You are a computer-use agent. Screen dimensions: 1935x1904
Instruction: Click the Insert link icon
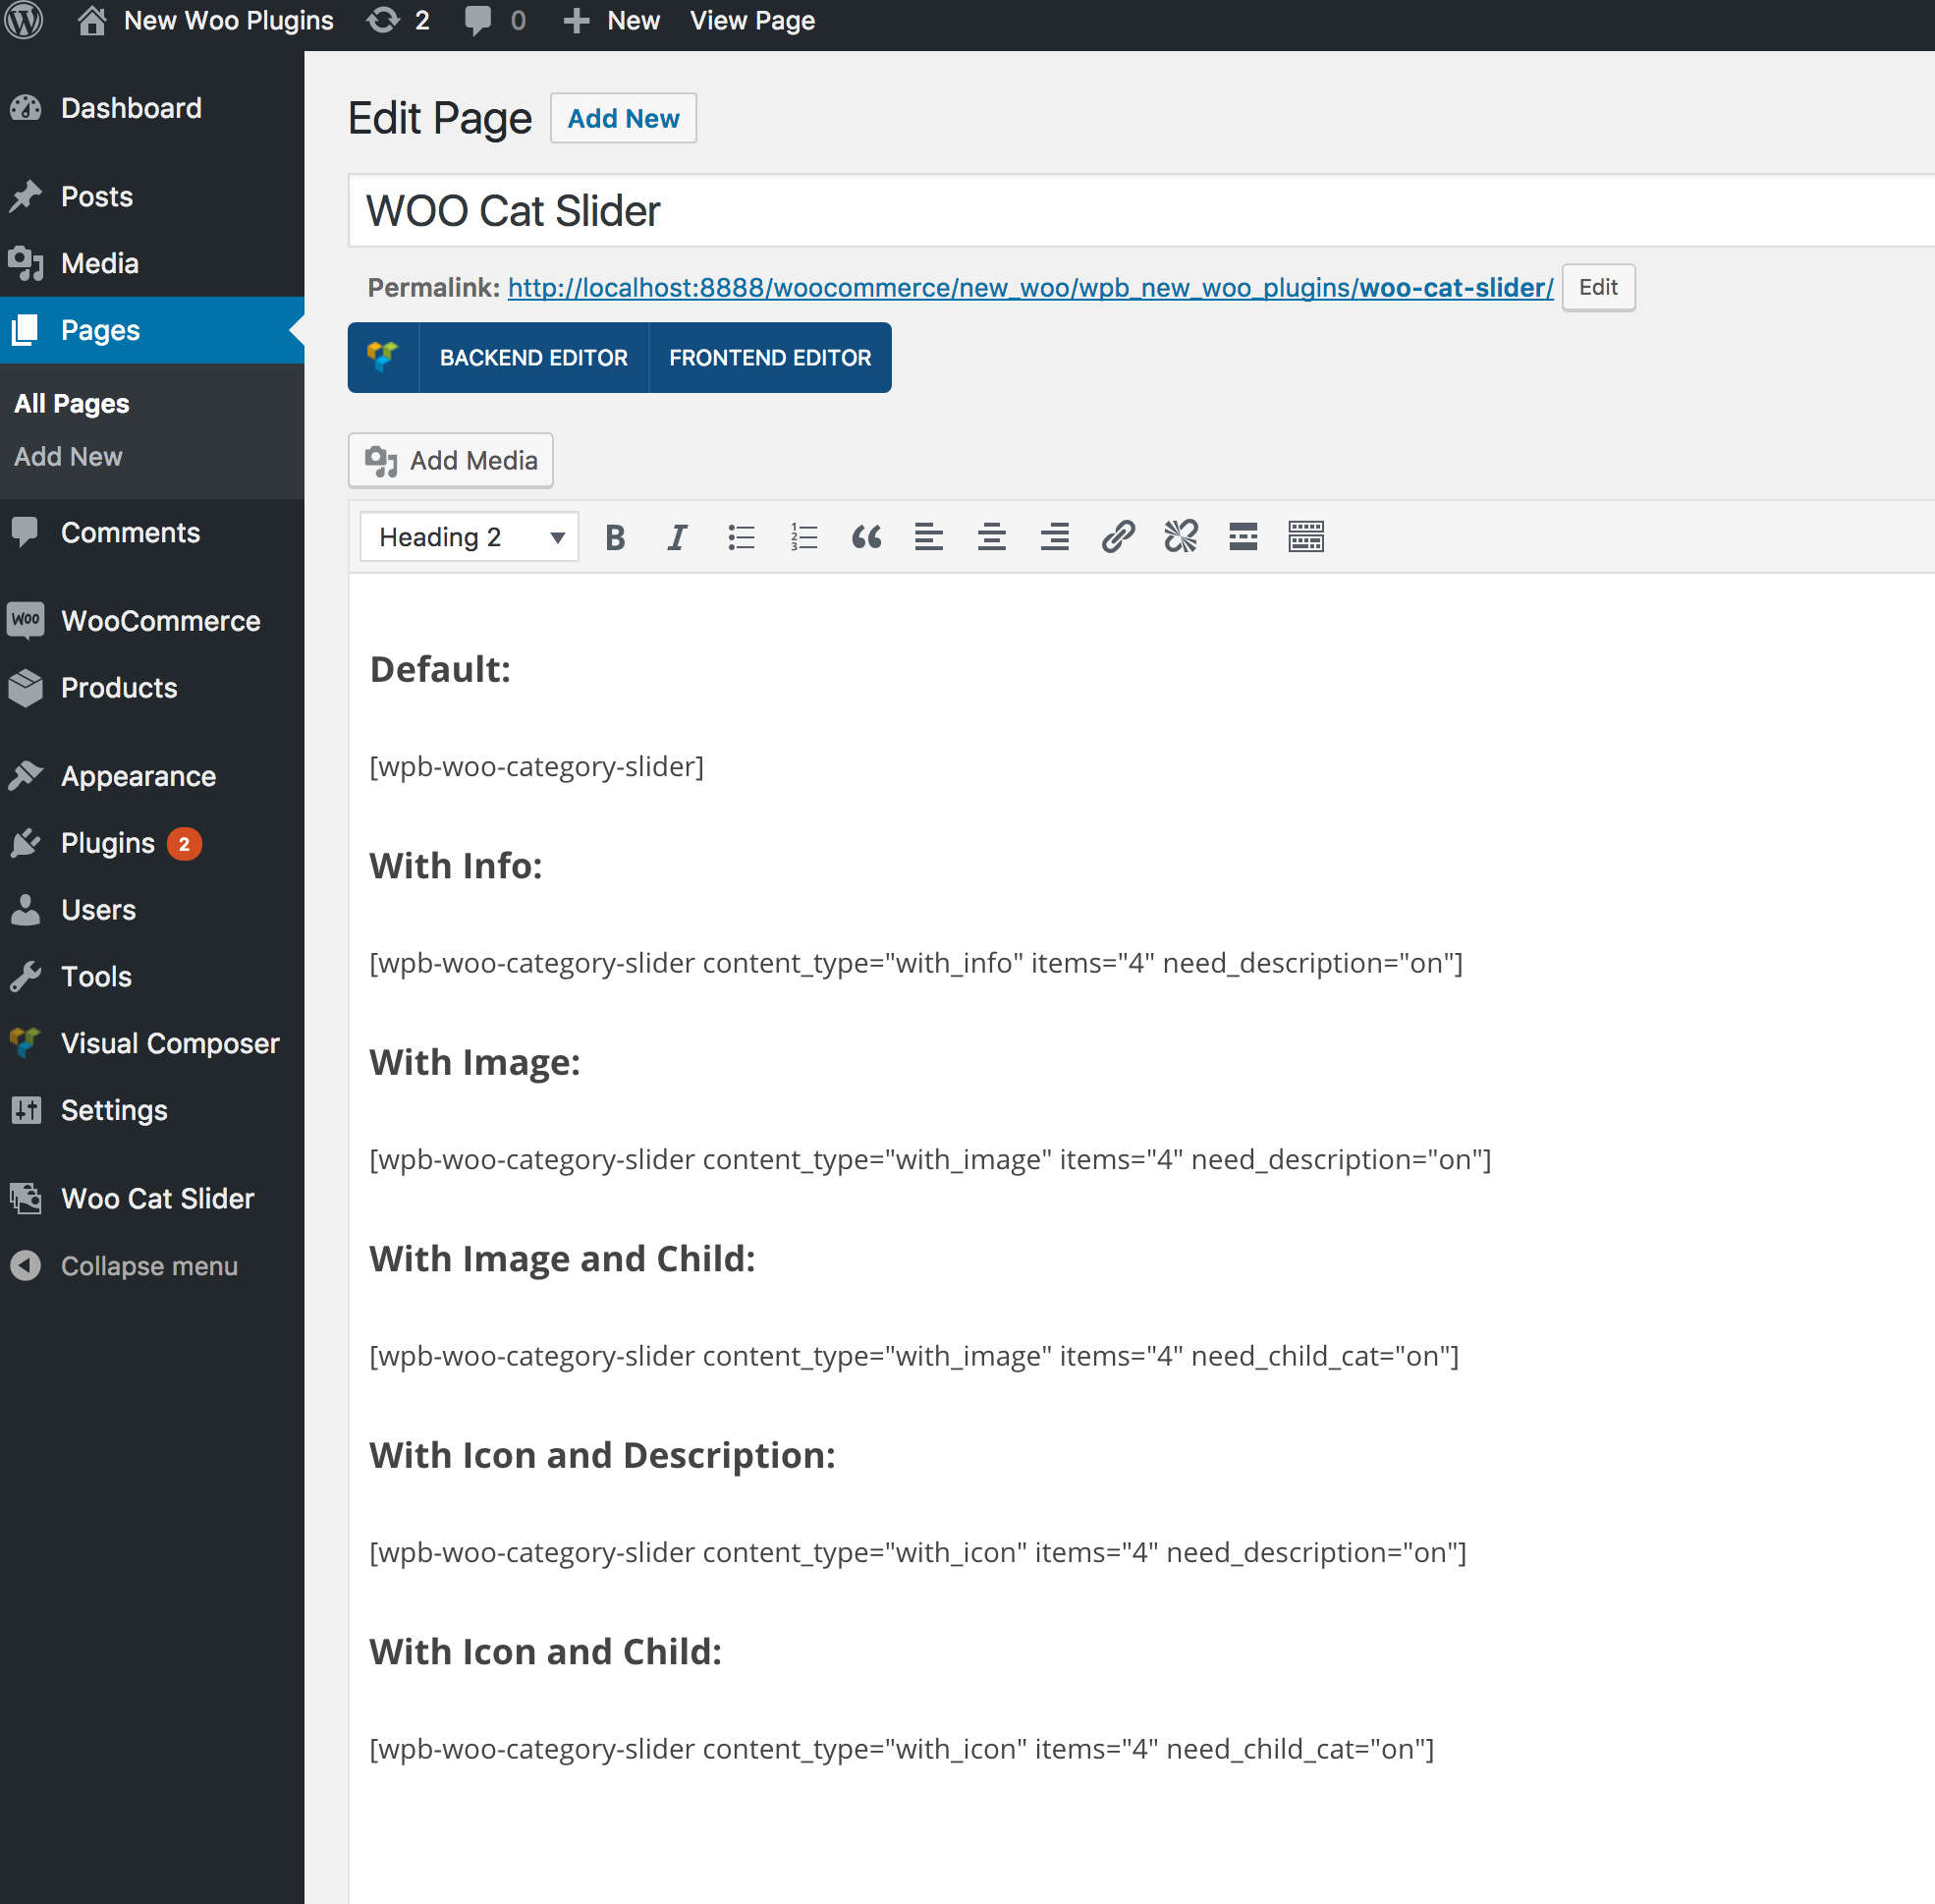pyautogui.click(x=1116, y=537)
